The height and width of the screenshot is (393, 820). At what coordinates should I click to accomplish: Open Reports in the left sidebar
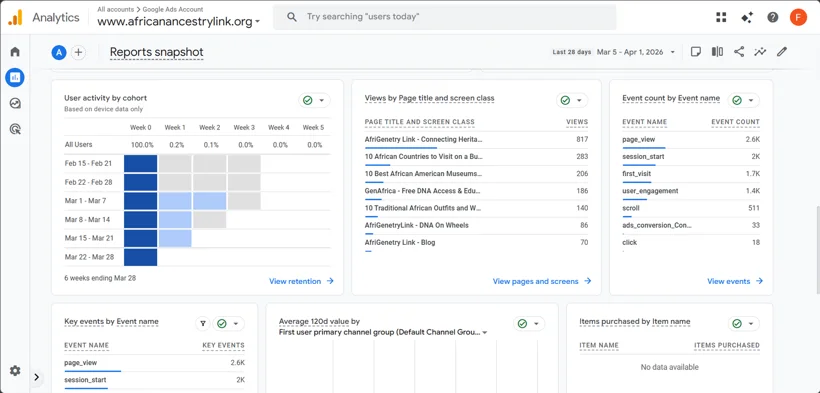click(x=15, y=77)
